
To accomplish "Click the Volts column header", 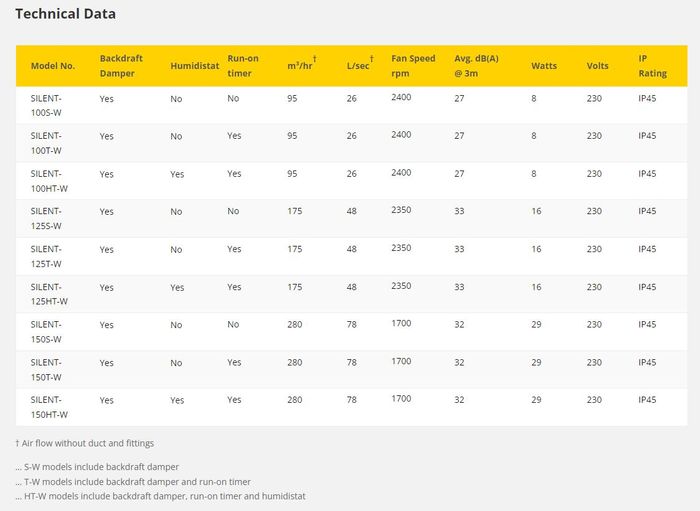I will click(x=598, y=66).
